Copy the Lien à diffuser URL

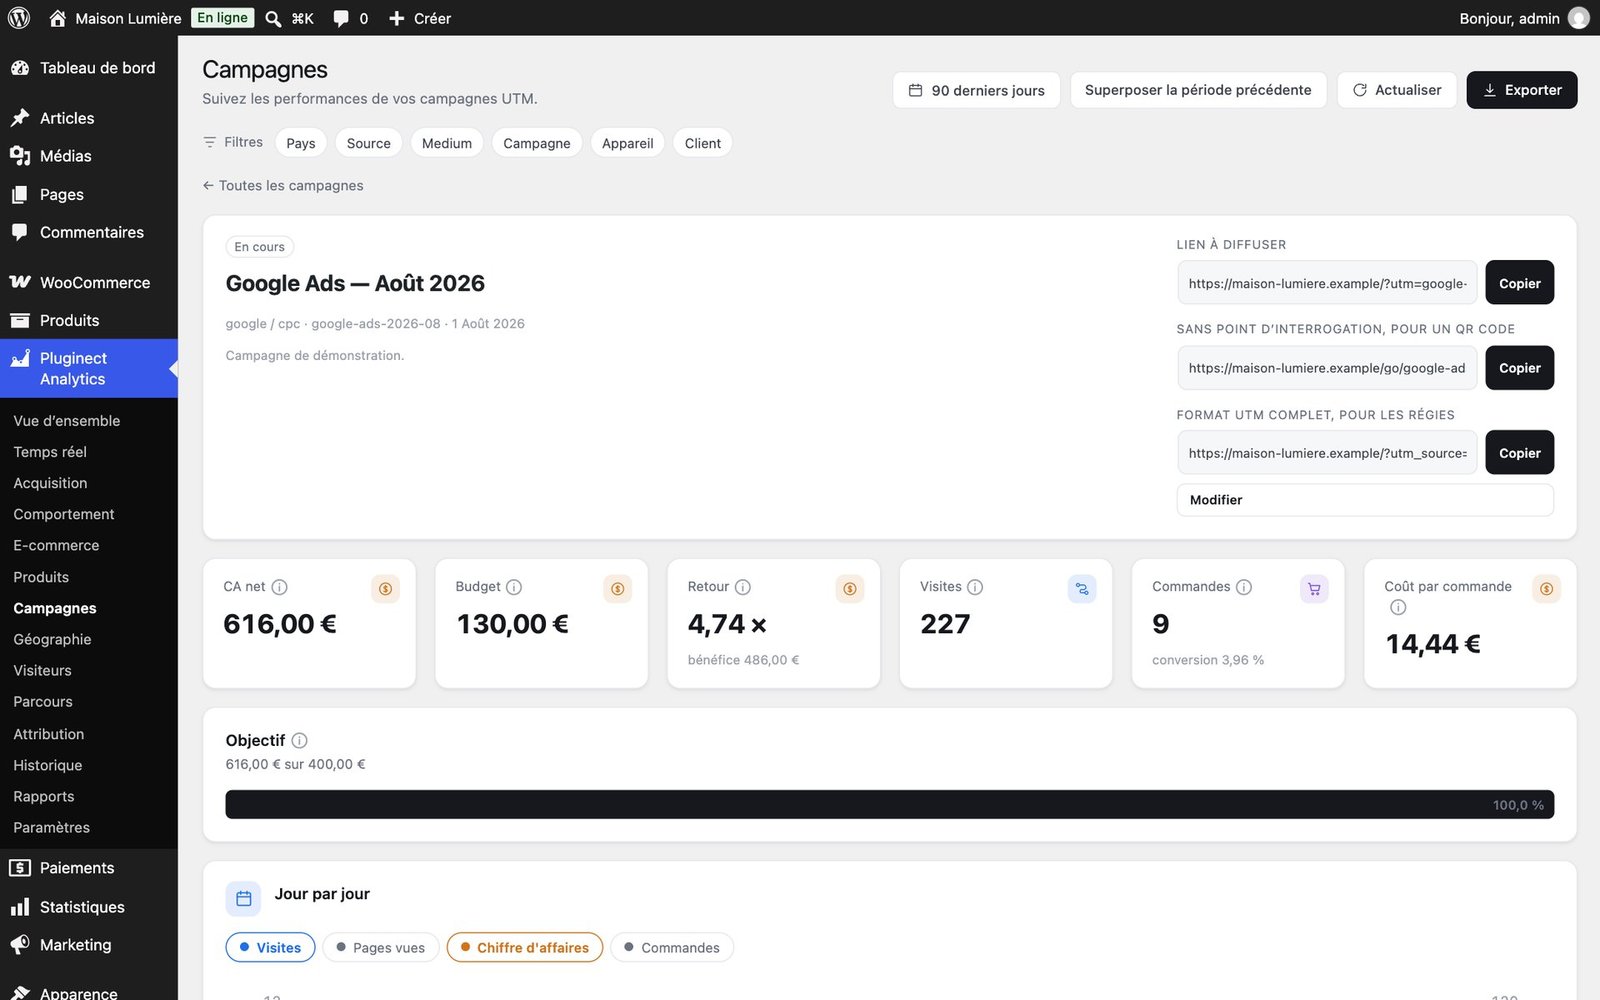pos(1520,283)
